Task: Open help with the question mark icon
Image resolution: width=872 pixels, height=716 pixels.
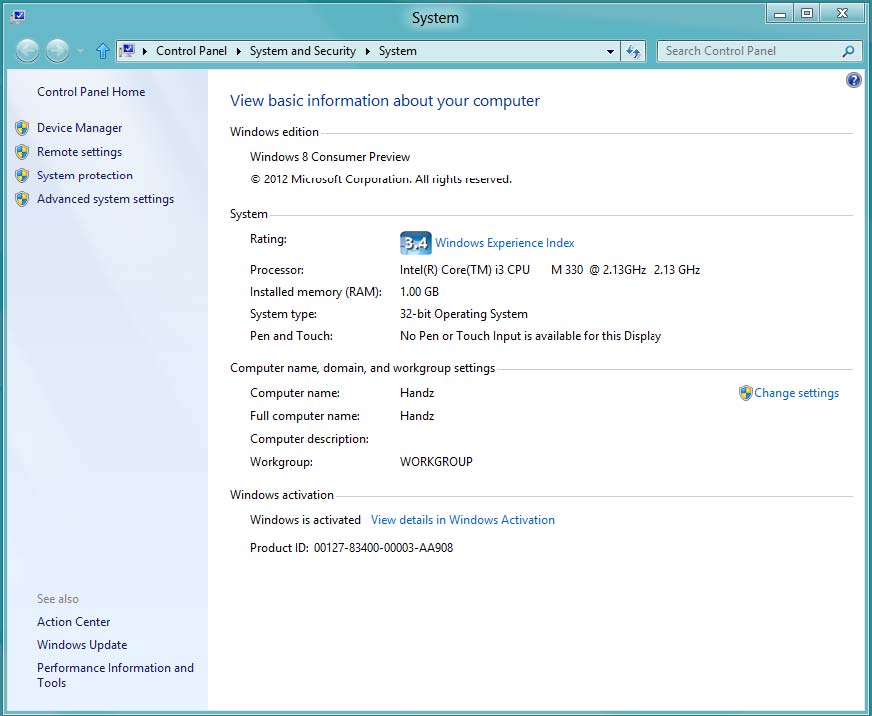Action: (x=853, y=80)
